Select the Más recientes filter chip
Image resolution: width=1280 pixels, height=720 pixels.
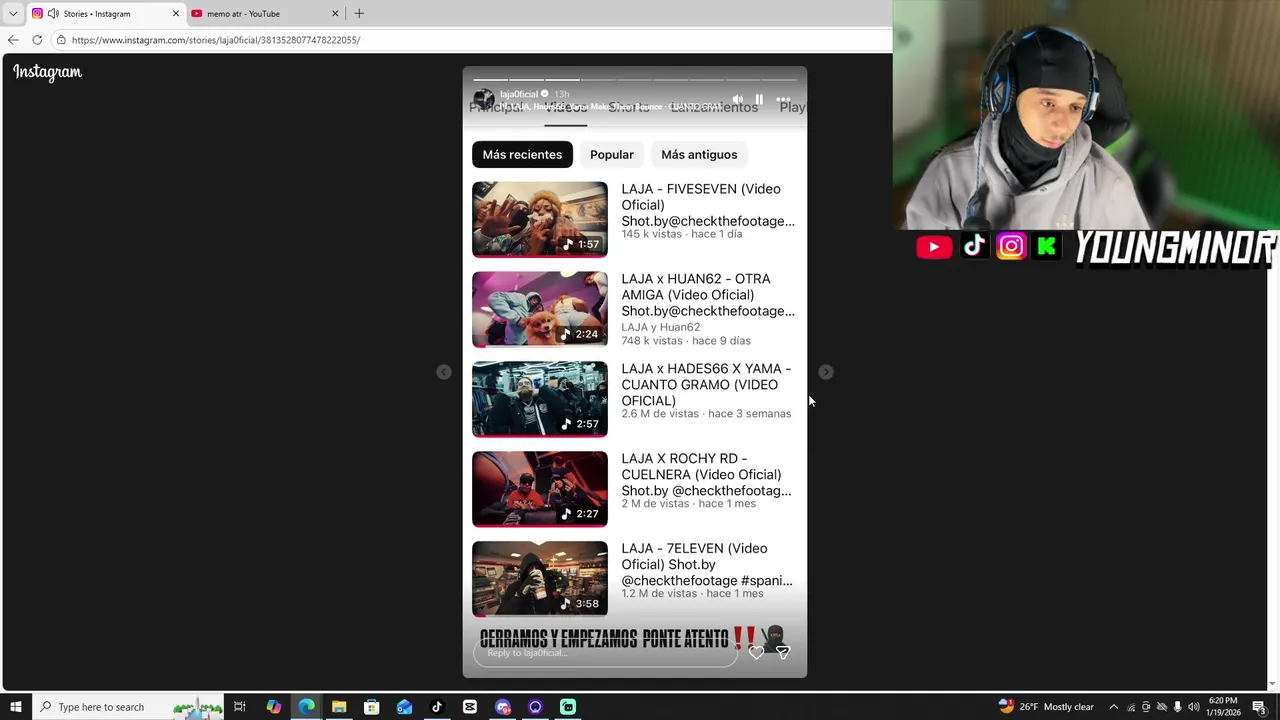(522, 155)
